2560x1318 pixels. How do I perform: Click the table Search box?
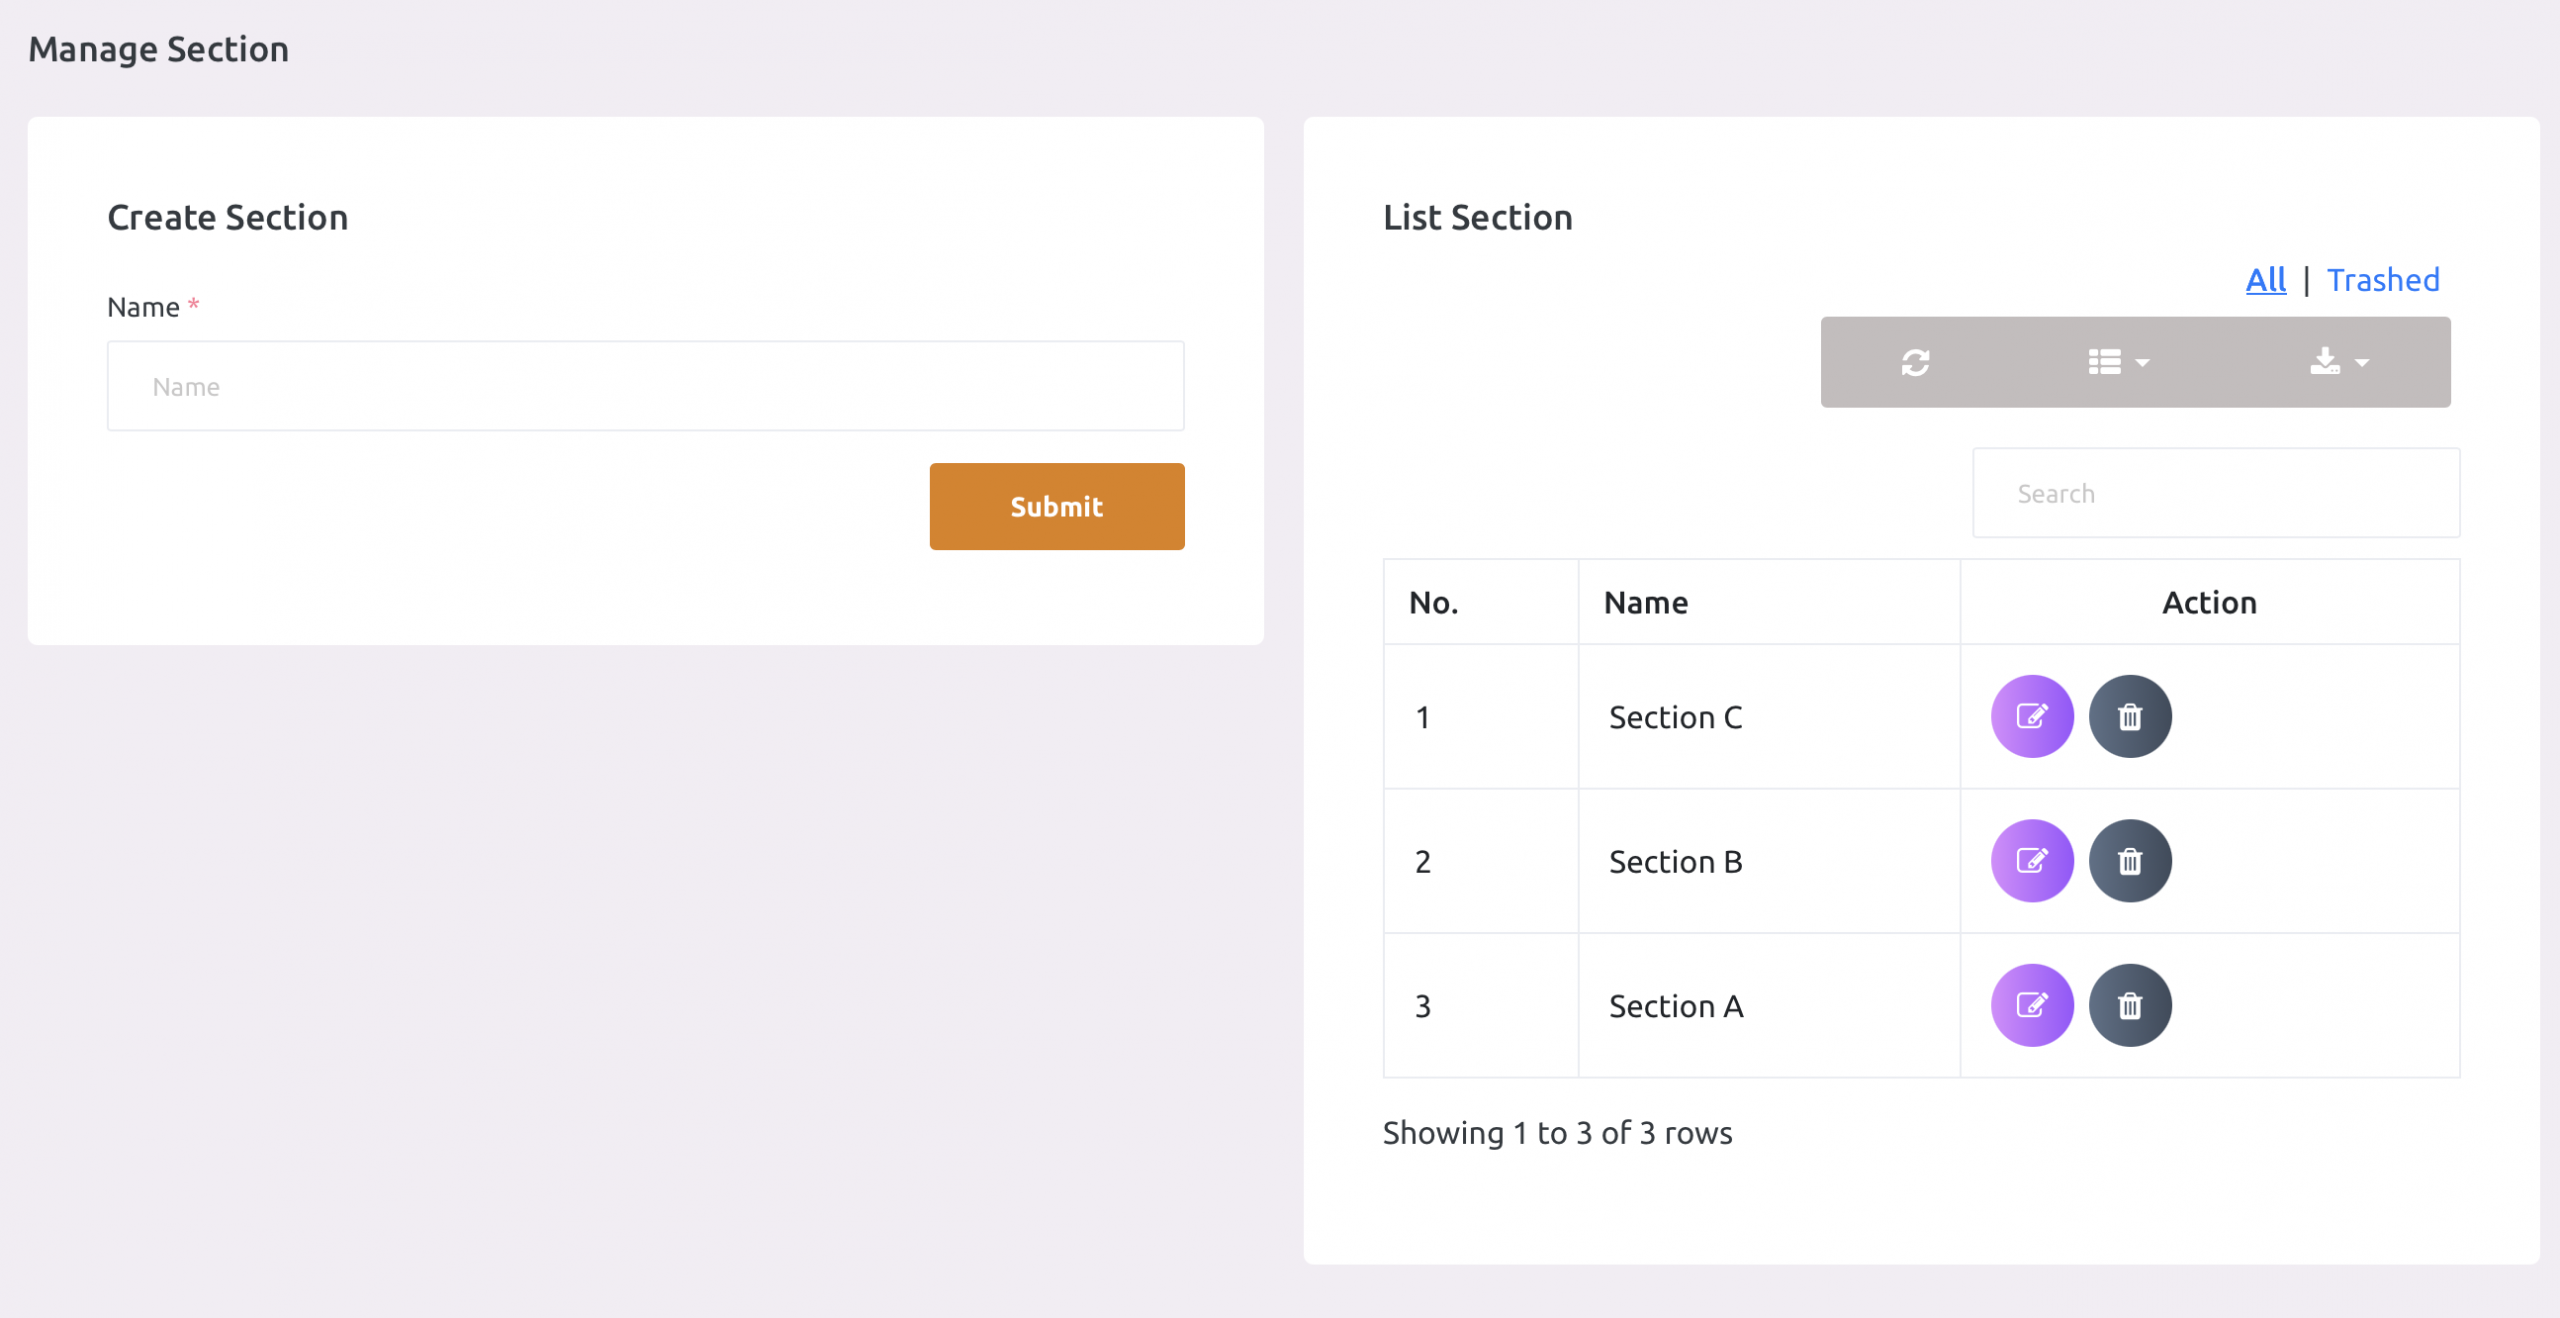tap(2215, 493)
